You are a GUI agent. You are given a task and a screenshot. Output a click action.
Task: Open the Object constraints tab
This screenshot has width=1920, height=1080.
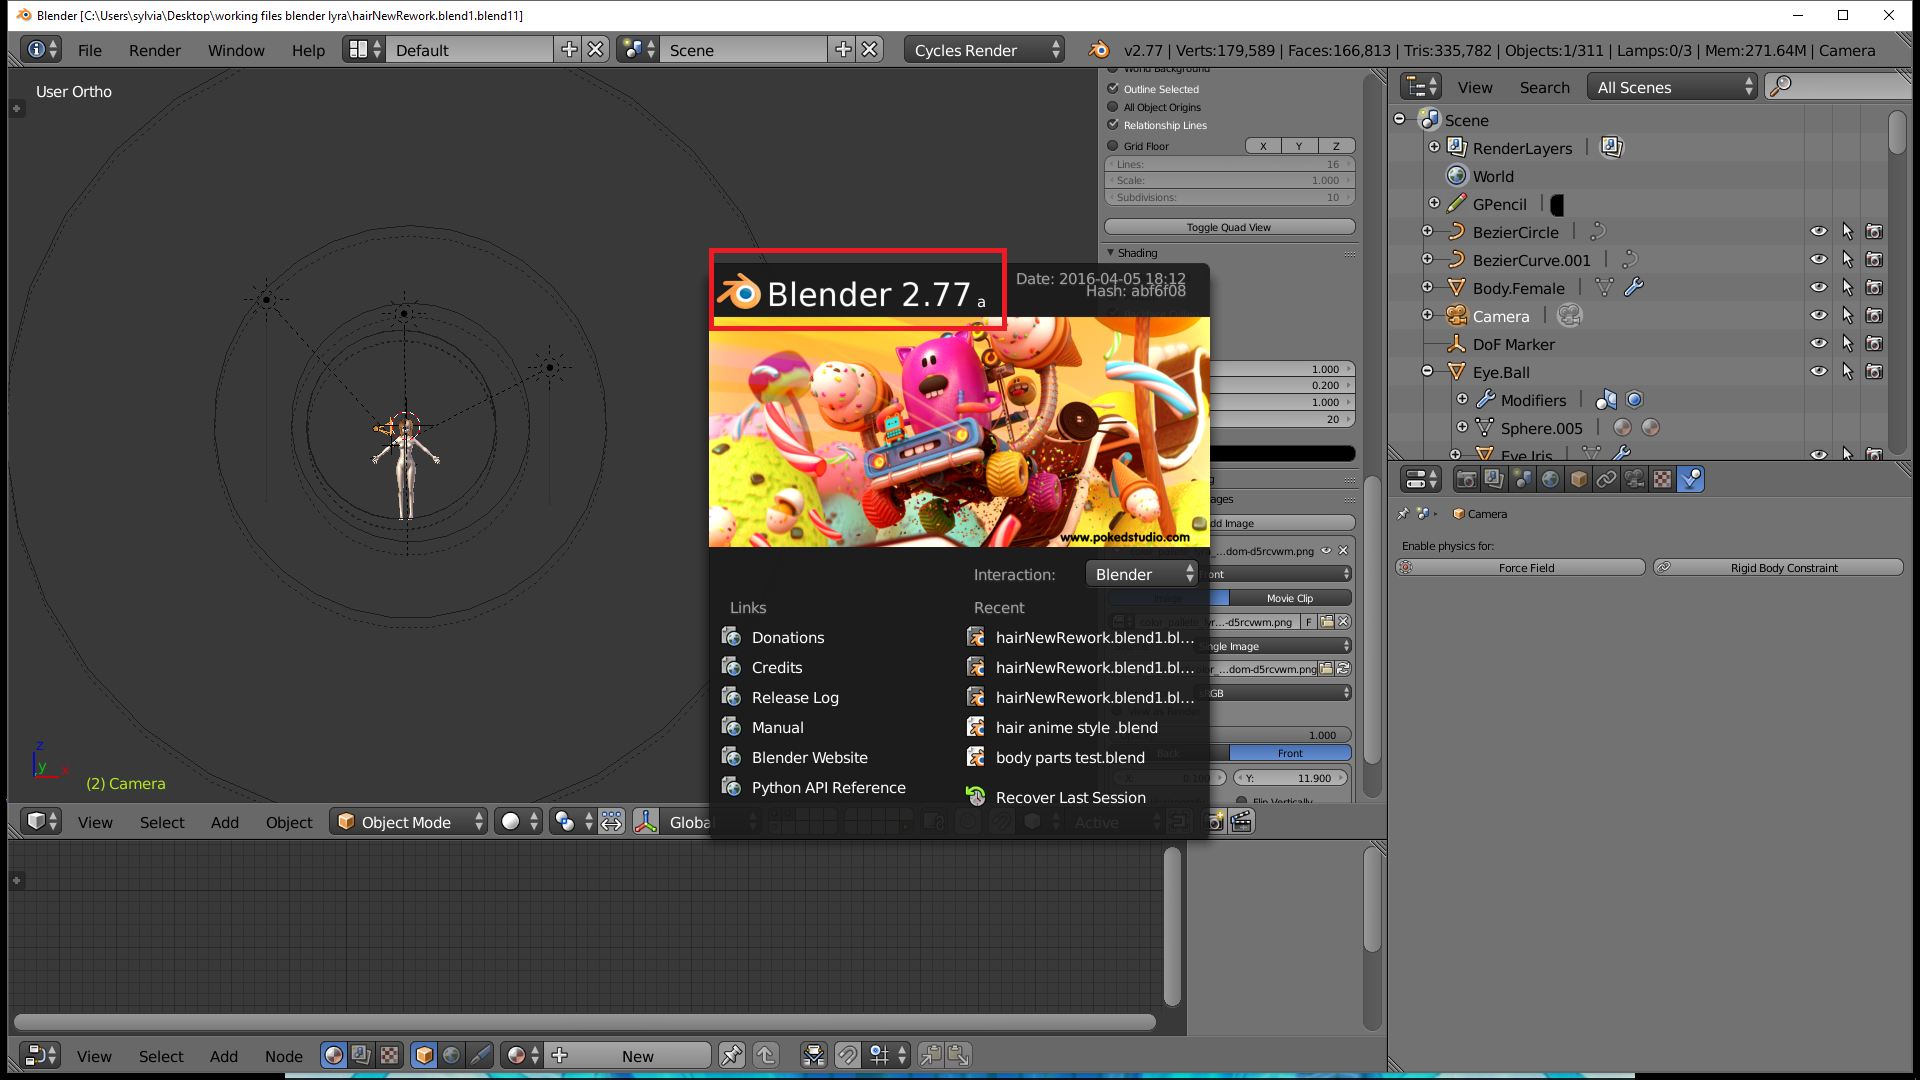[x=1607, y=478]
